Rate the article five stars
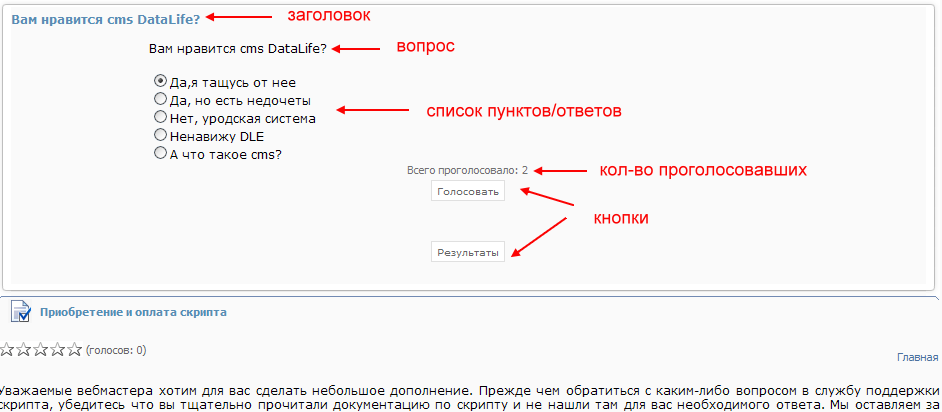Screen dimensions: 942x412 click(74, 350)
